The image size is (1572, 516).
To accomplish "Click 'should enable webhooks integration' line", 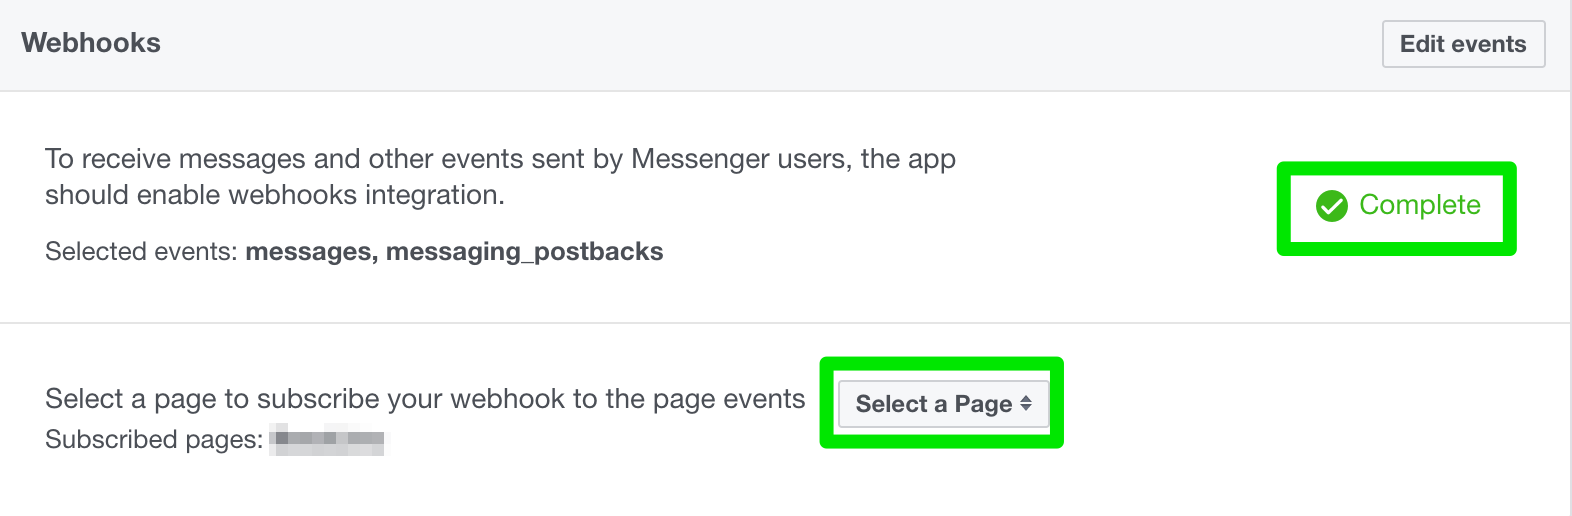I will tap(275, 195).
